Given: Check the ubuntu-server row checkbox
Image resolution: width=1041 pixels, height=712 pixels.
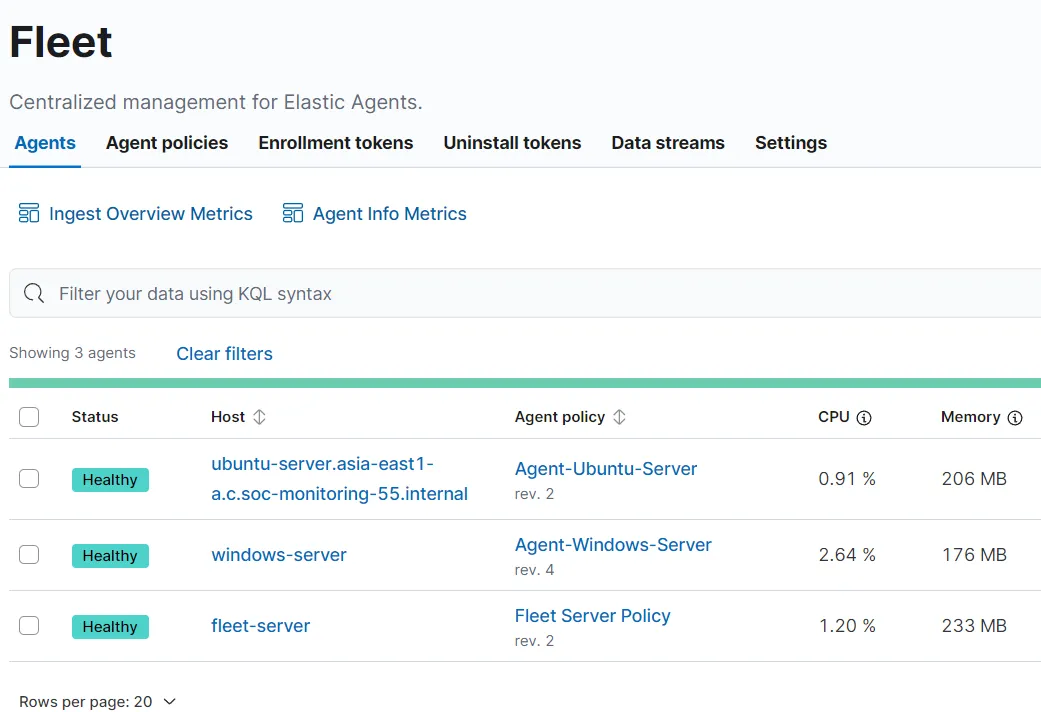Looking at the screenshot, I should tap(29, 479).
